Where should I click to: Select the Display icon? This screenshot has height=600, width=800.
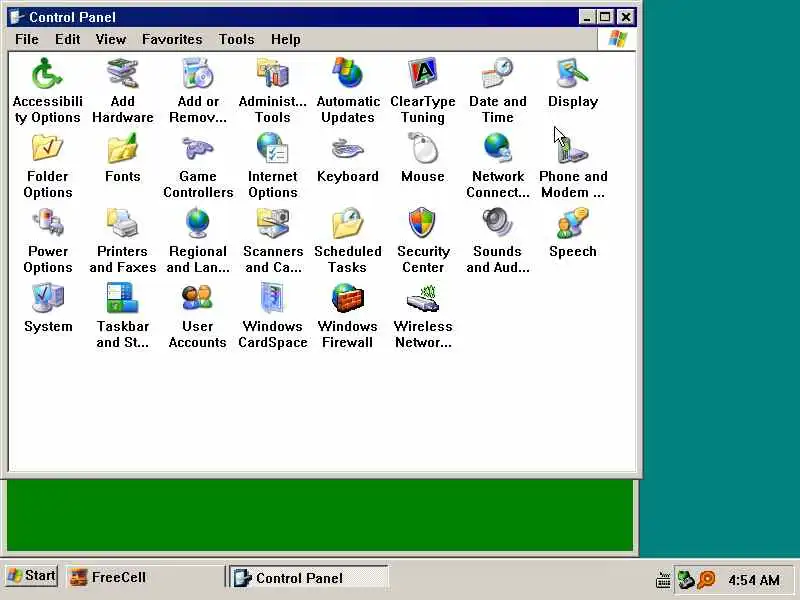click(572, 73)
